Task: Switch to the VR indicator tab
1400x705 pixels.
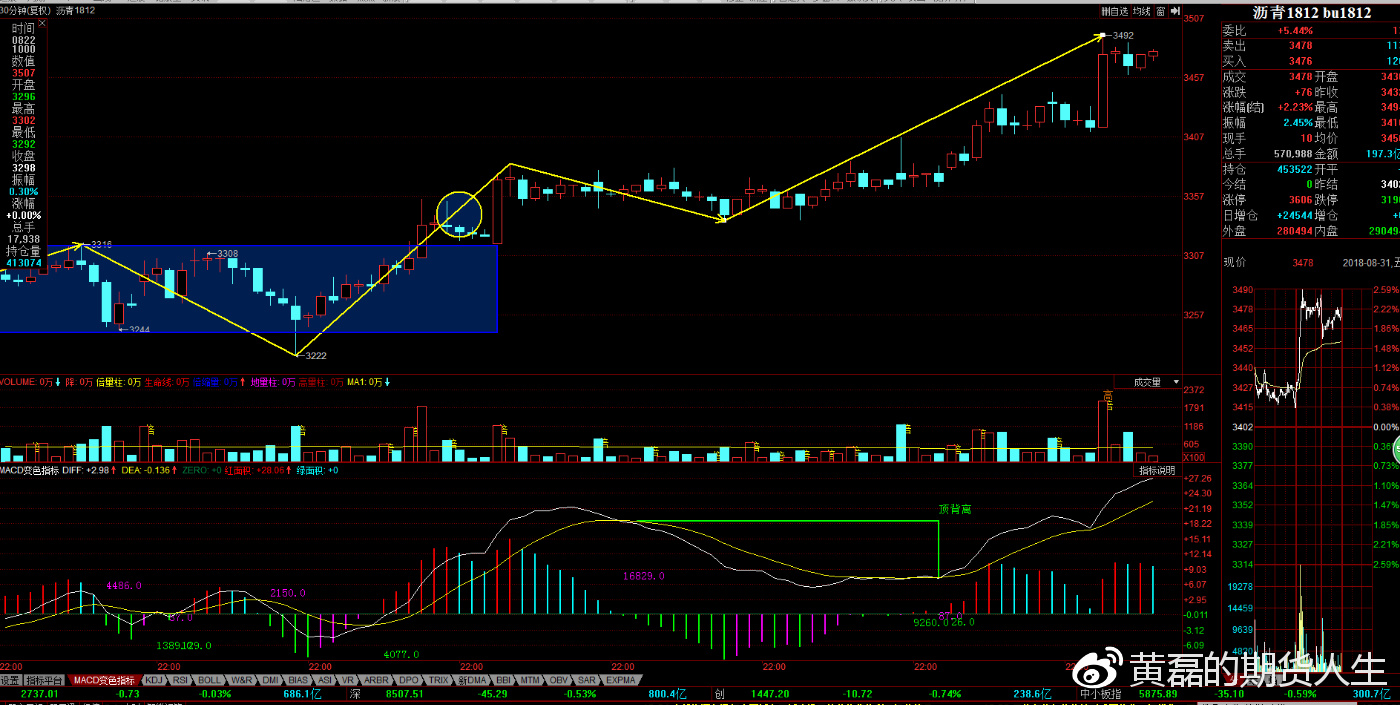Action: click(x=348, y=680)
